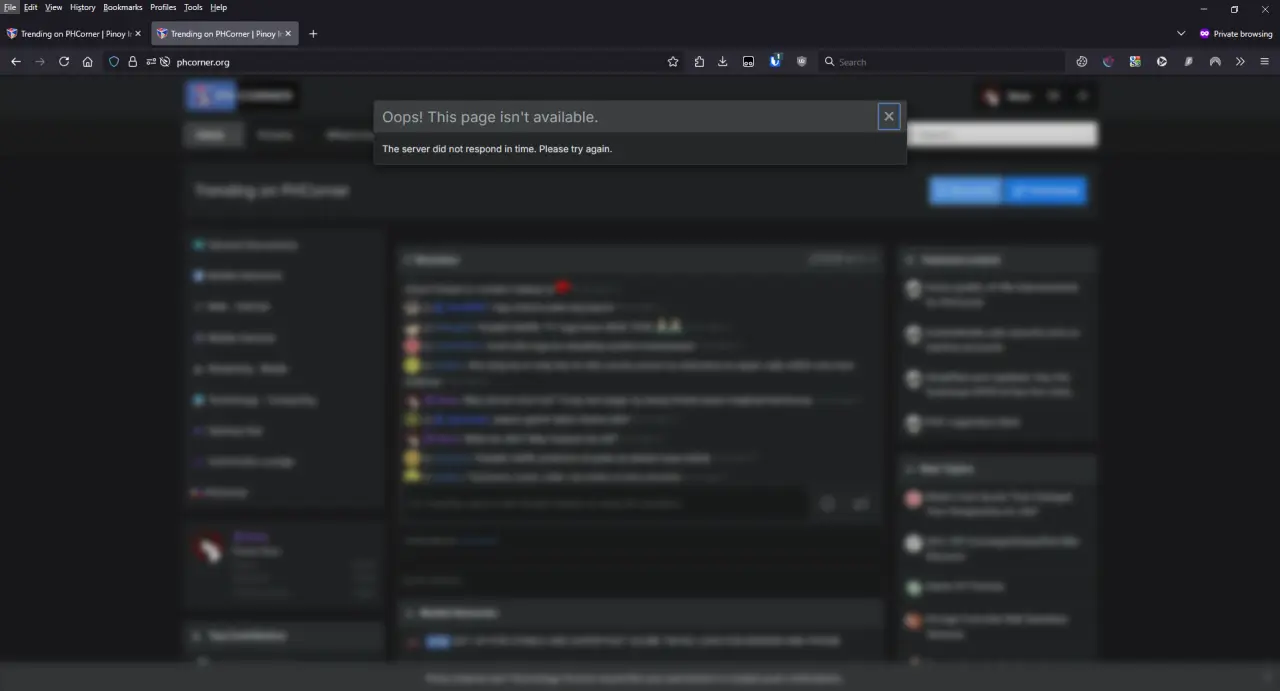
Task: Click the "The server did not respond" message
Action: [x=497, y=149]
